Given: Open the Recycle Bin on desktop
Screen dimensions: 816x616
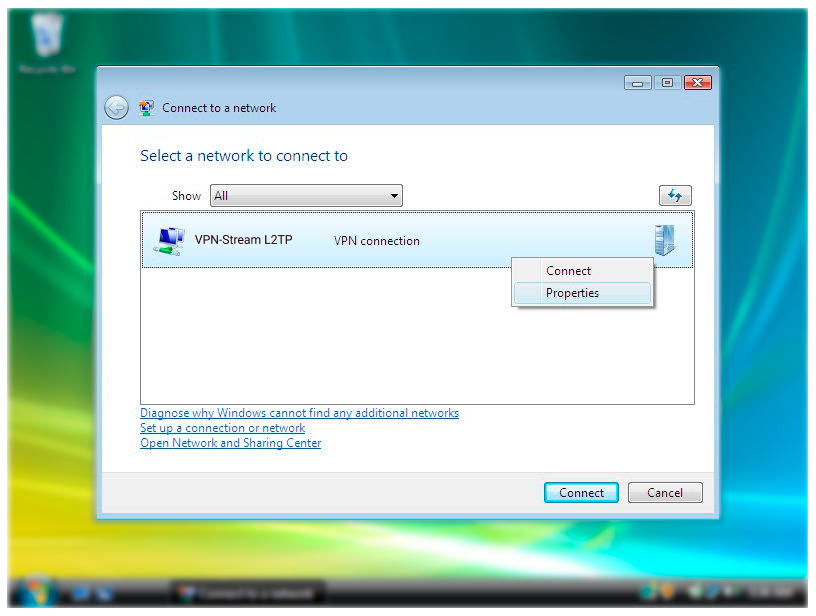Looking at the screenshot, I should click(x=47, y=42).
